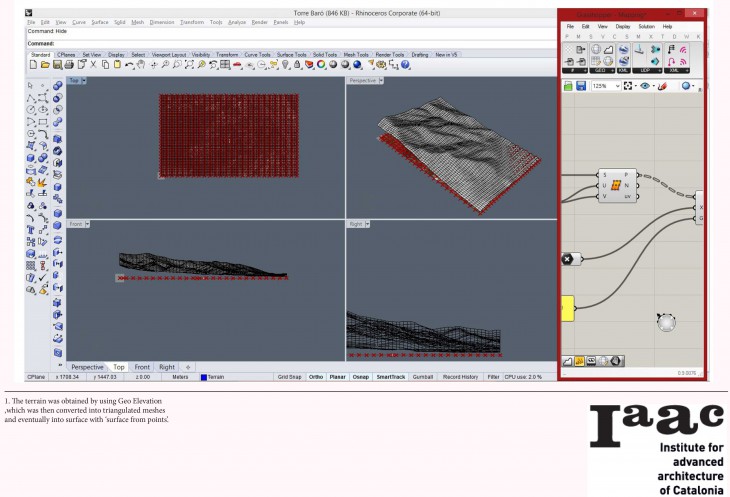Toggle Grid Snap in the status bar

pyautogui.click(x=288, y=377)
